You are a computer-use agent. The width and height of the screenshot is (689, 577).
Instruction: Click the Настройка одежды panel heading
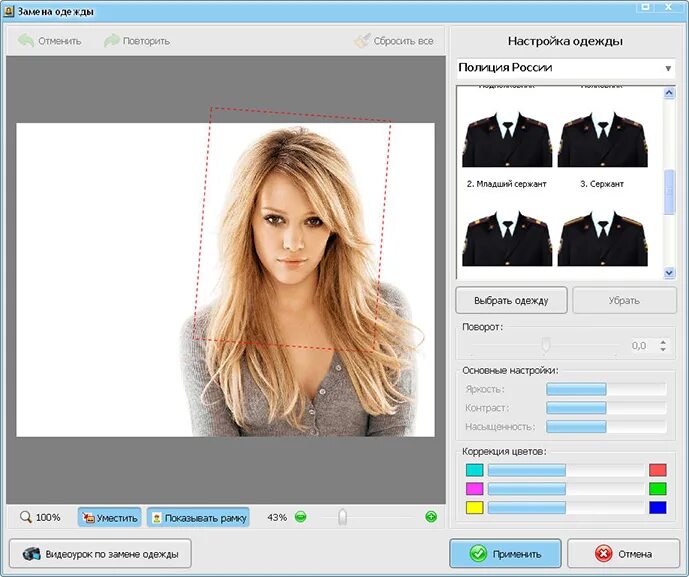pos(565,41)
